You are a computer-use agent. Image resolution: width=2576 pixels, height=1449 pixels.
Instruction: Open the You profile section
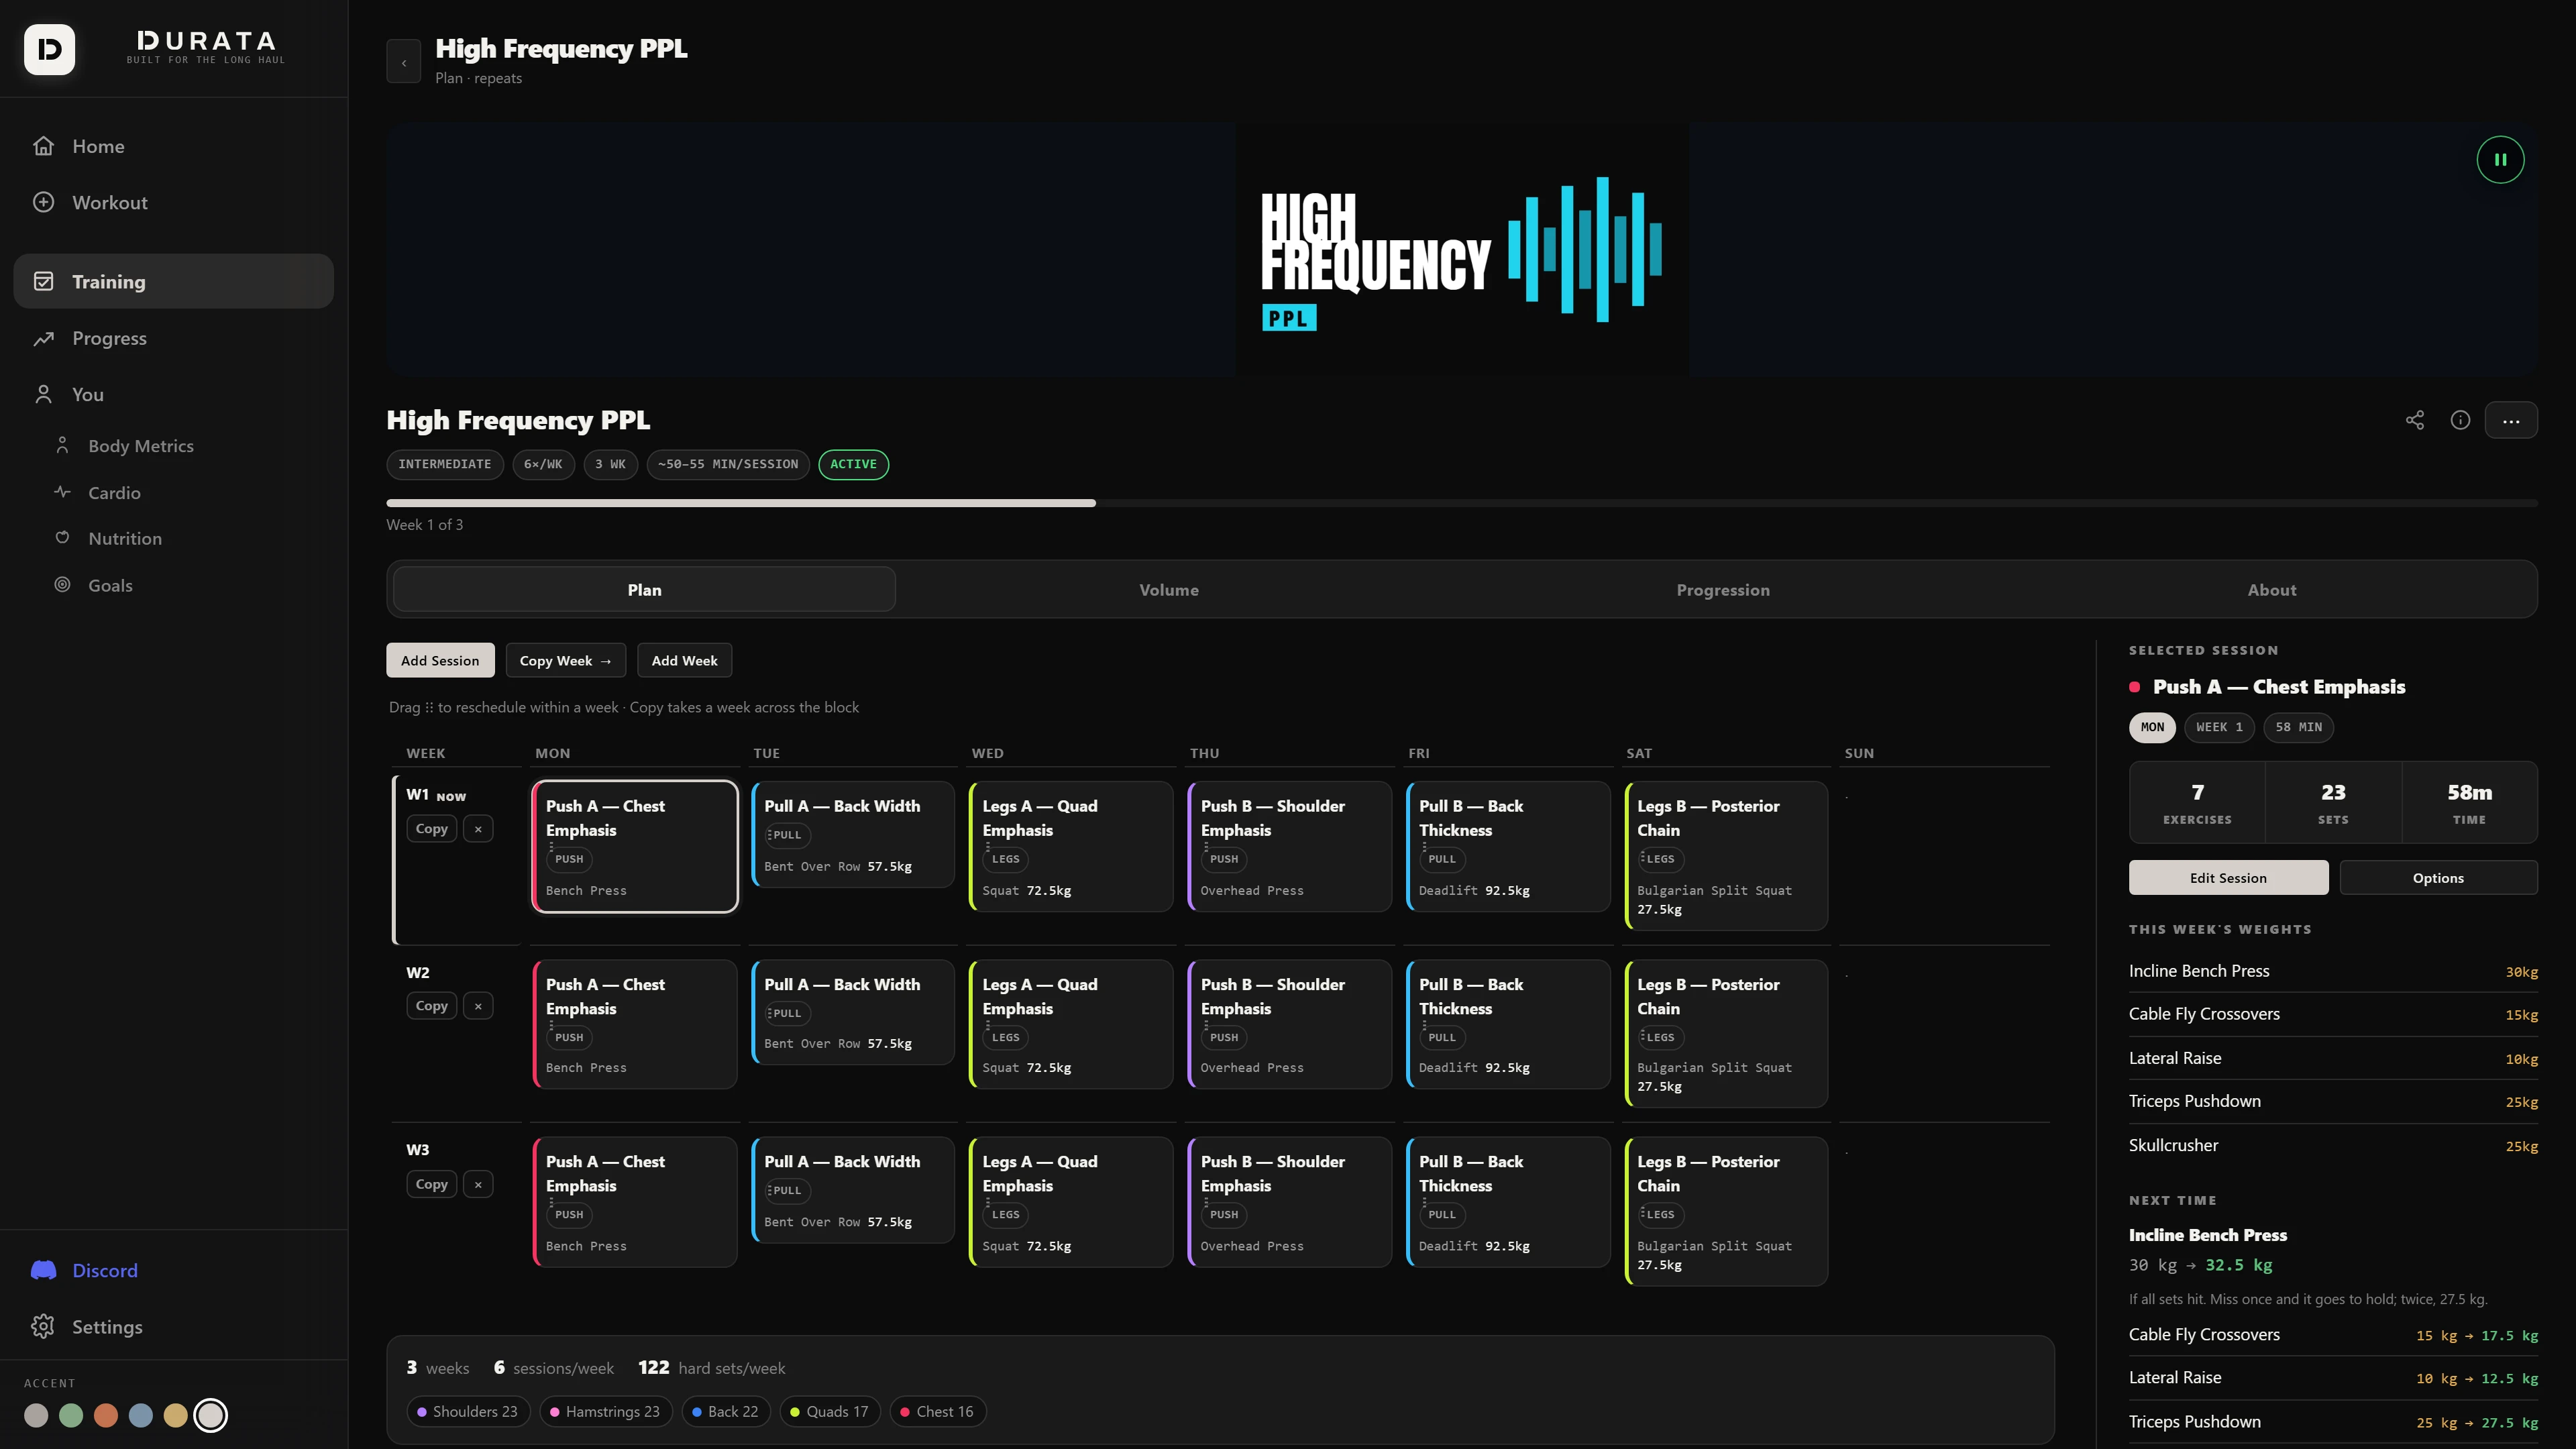tap(173, 394)
